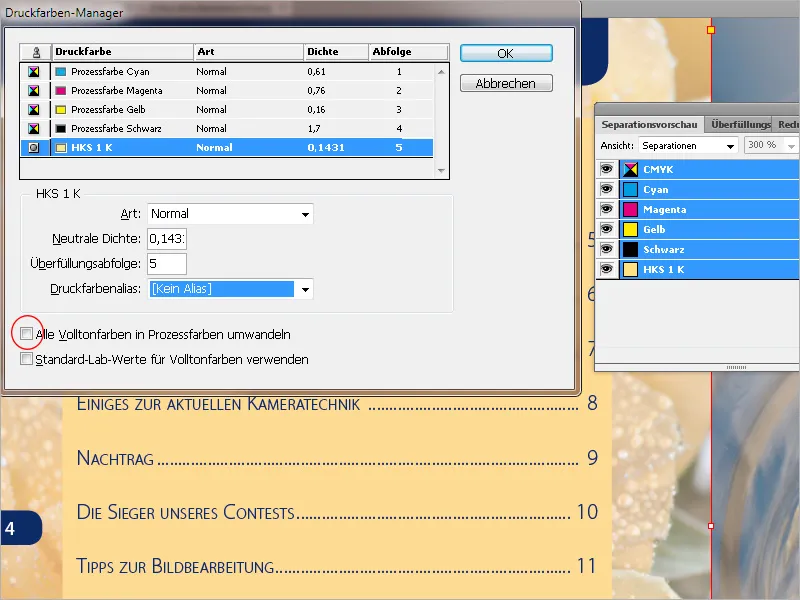Click Cyan color swatch in Separationsvorschau panel
Viewport: 800px width, 600px height.
[x=631, y=189]
